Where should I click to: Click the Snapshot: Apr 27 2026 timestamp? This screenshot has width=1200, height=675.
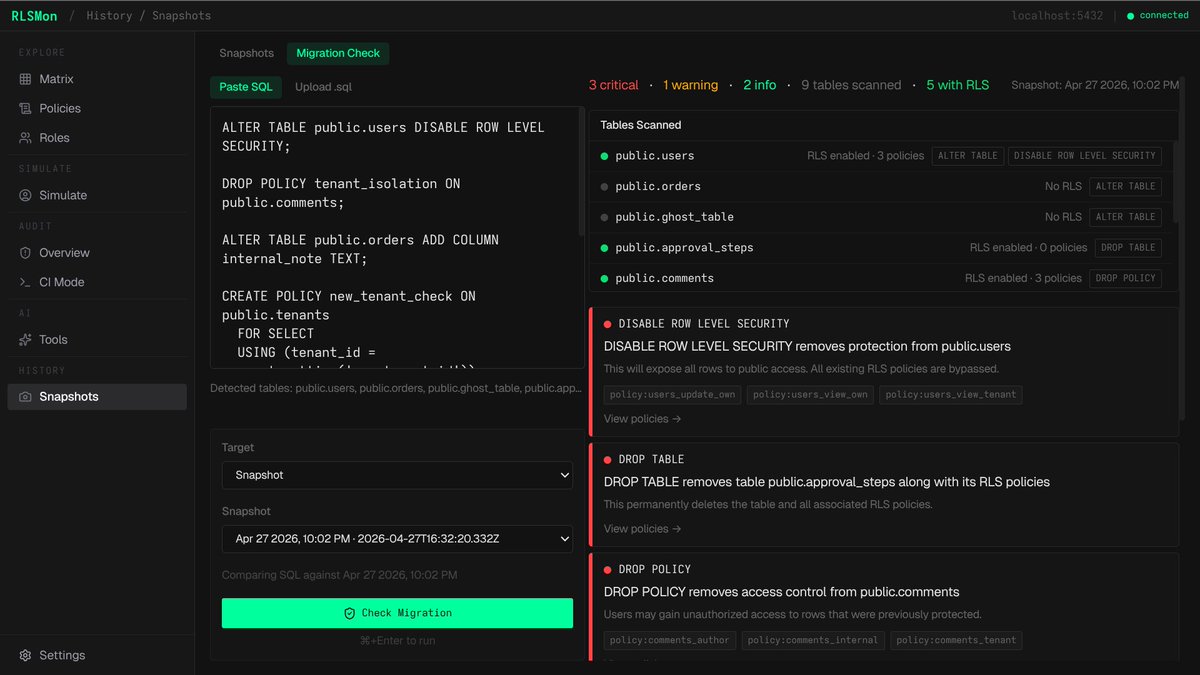click(x=1095, y=85)
